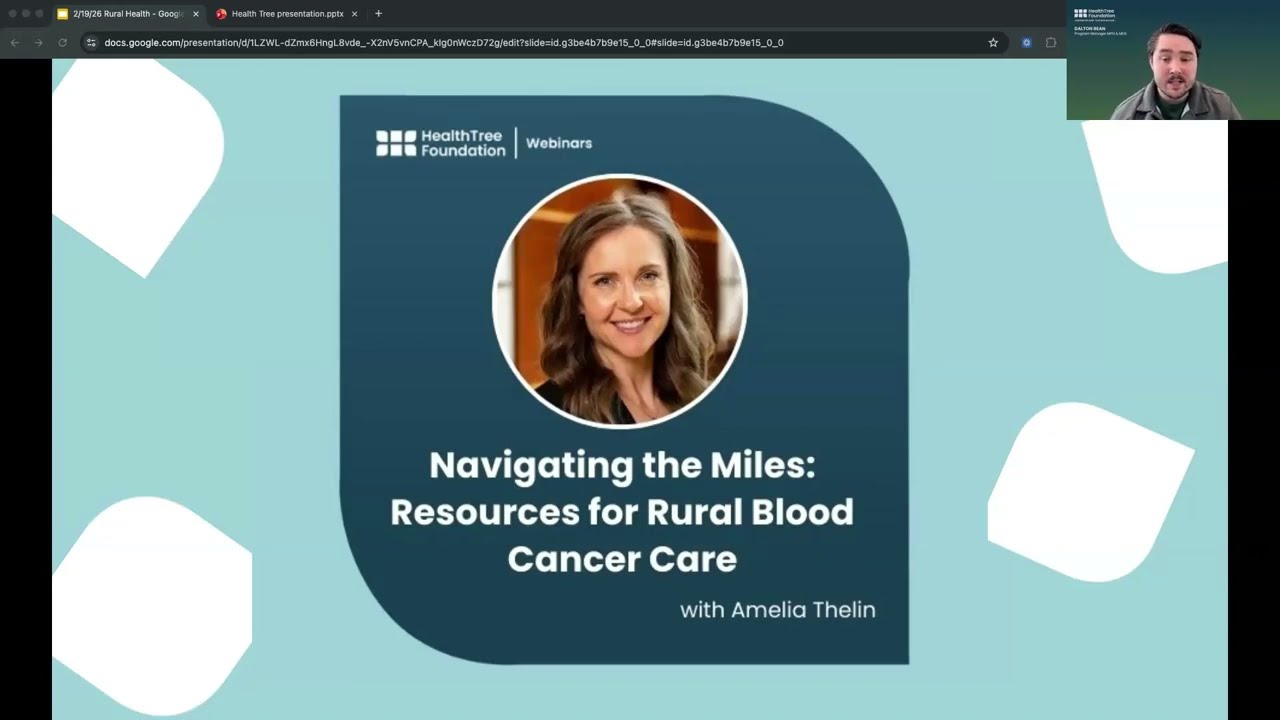The height and width of the screenshot is (720, 1280).
Task: Switch to the 2/19/26 Rural Health tab
Action: tap(128, 14)
